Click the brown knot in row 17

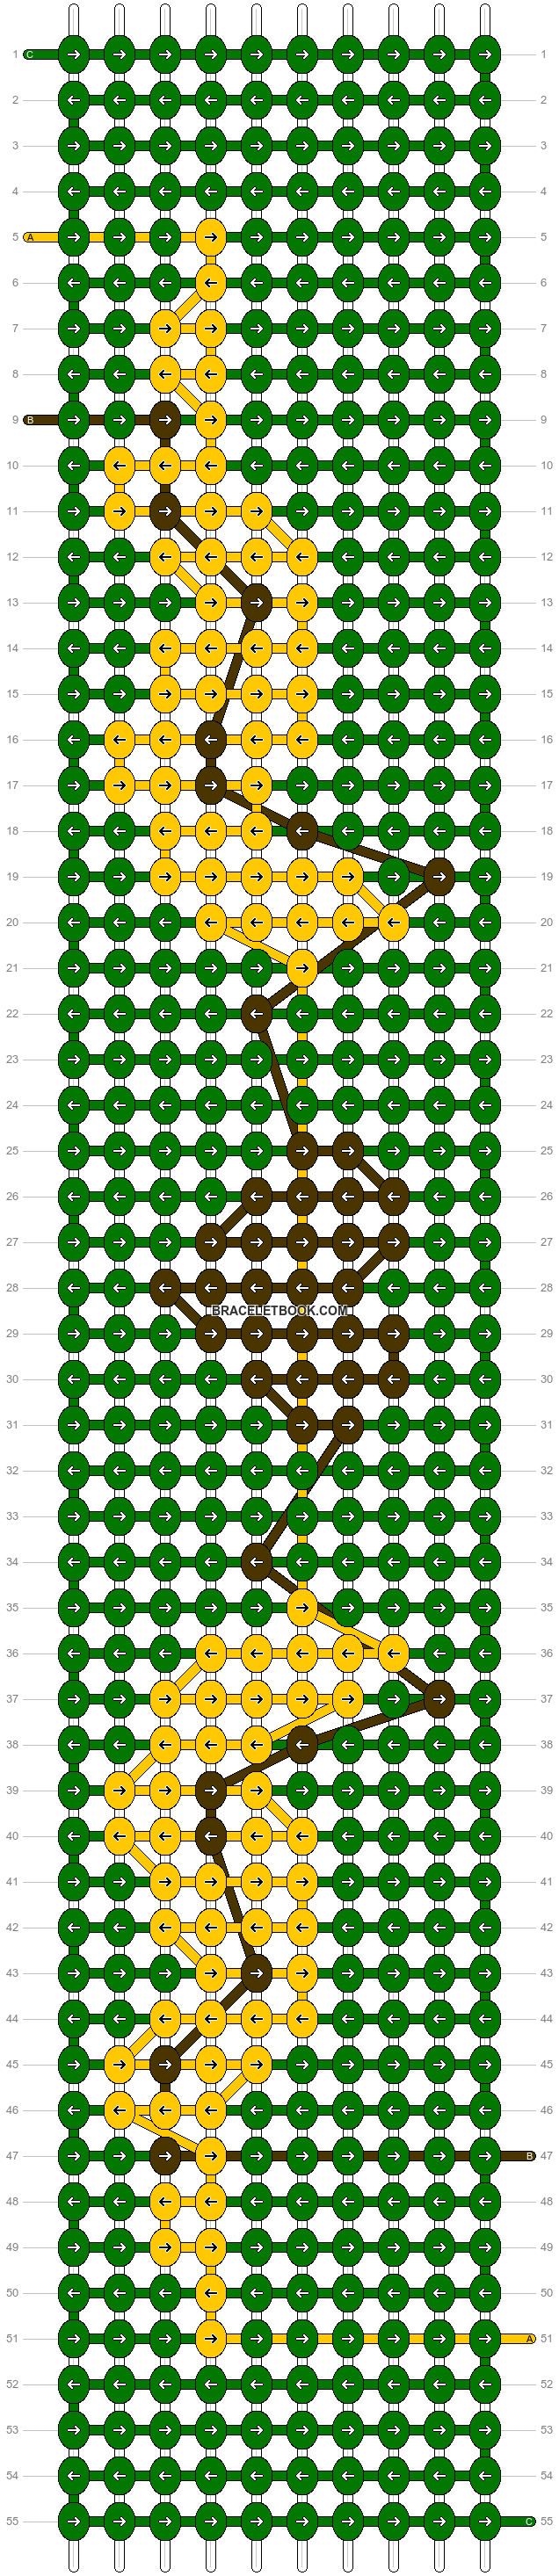[x=210, y=786]
